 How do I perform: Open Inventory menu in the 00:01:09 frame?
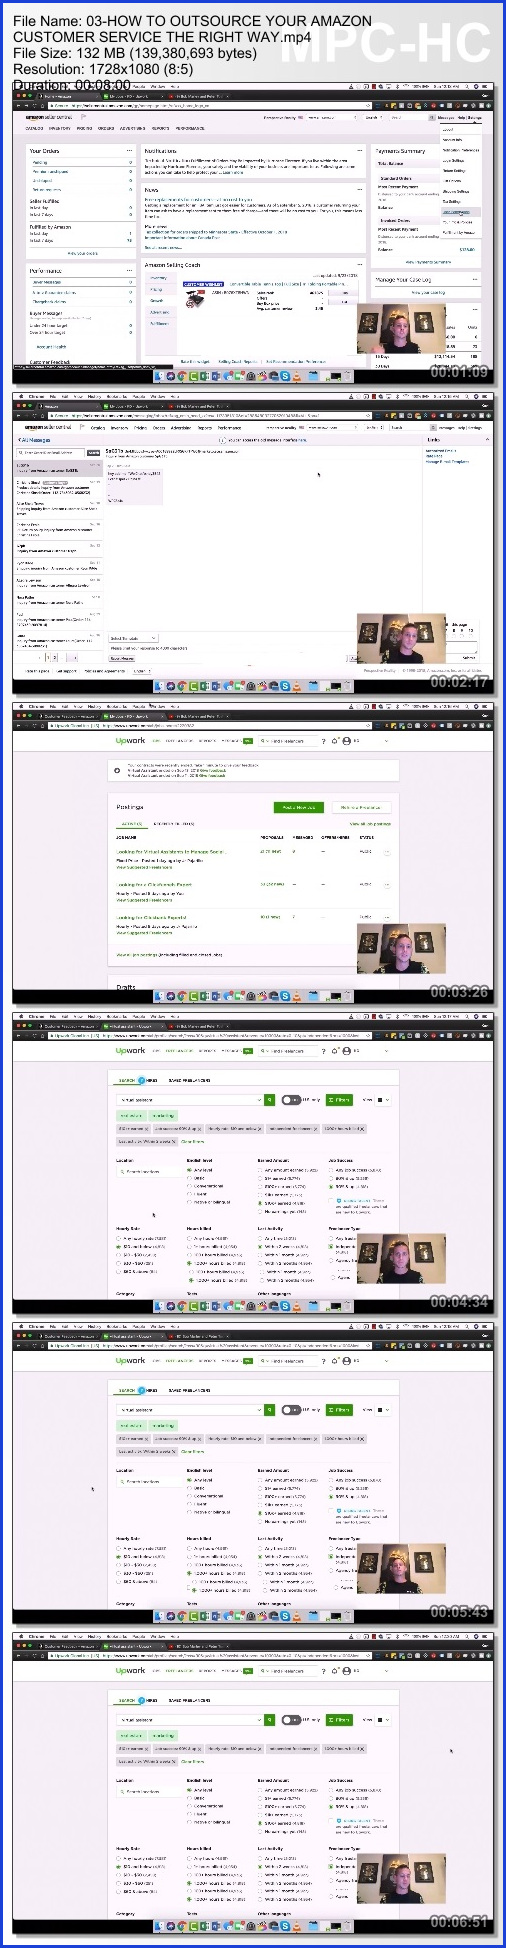(x=60, y=128)
